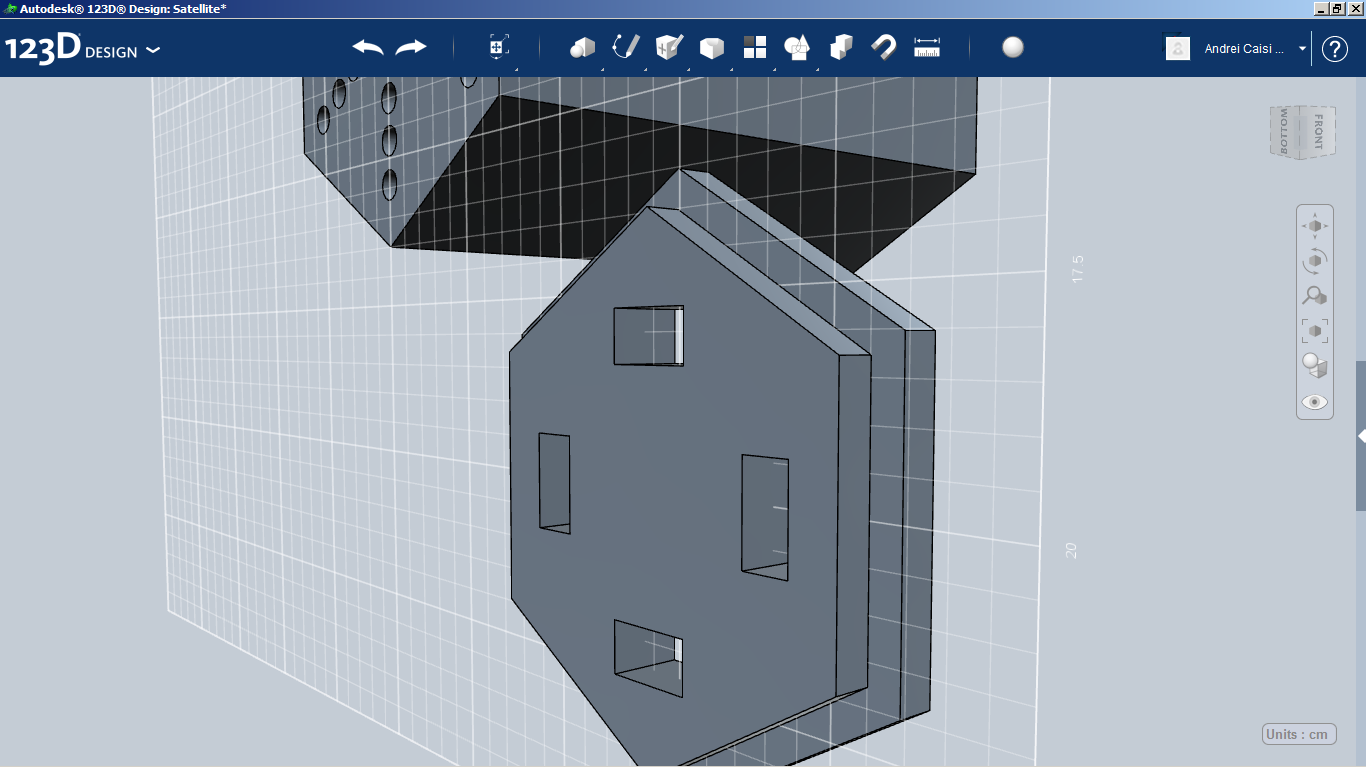1366x768 pixels.
Task: Select the Pan navigation tool
Action: pyautogui.click(x=1315, y=226)
